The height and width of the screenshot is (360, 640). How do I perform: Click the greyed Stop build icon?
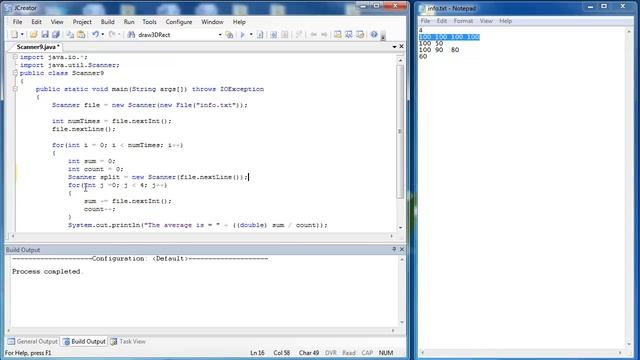285,35
